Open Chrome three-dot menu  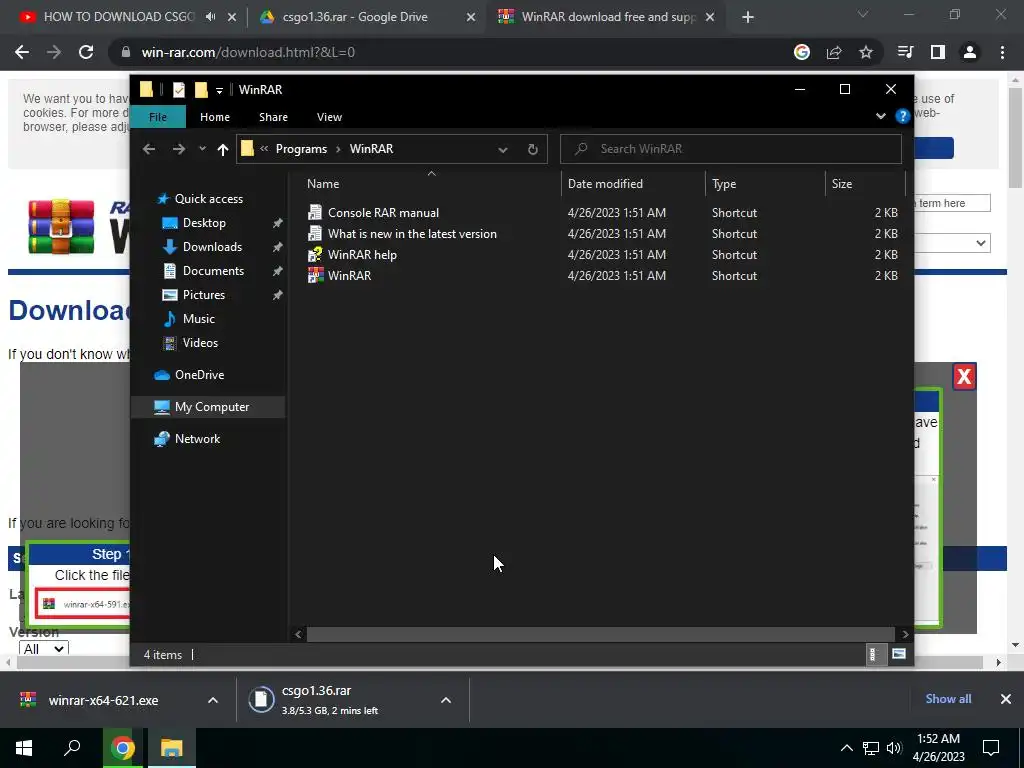click(x=1002, y=52)
